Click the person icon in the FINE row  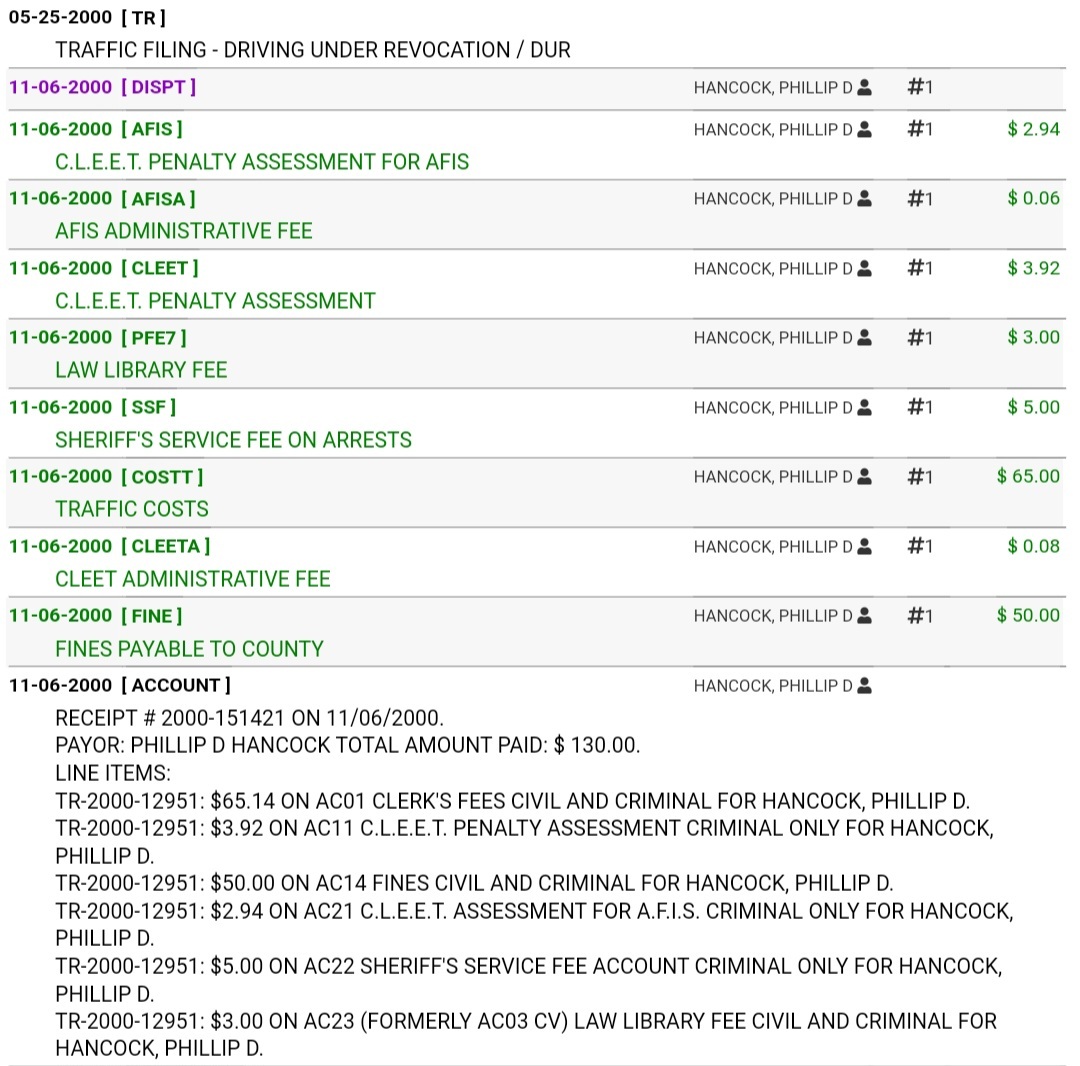[865, 616]
